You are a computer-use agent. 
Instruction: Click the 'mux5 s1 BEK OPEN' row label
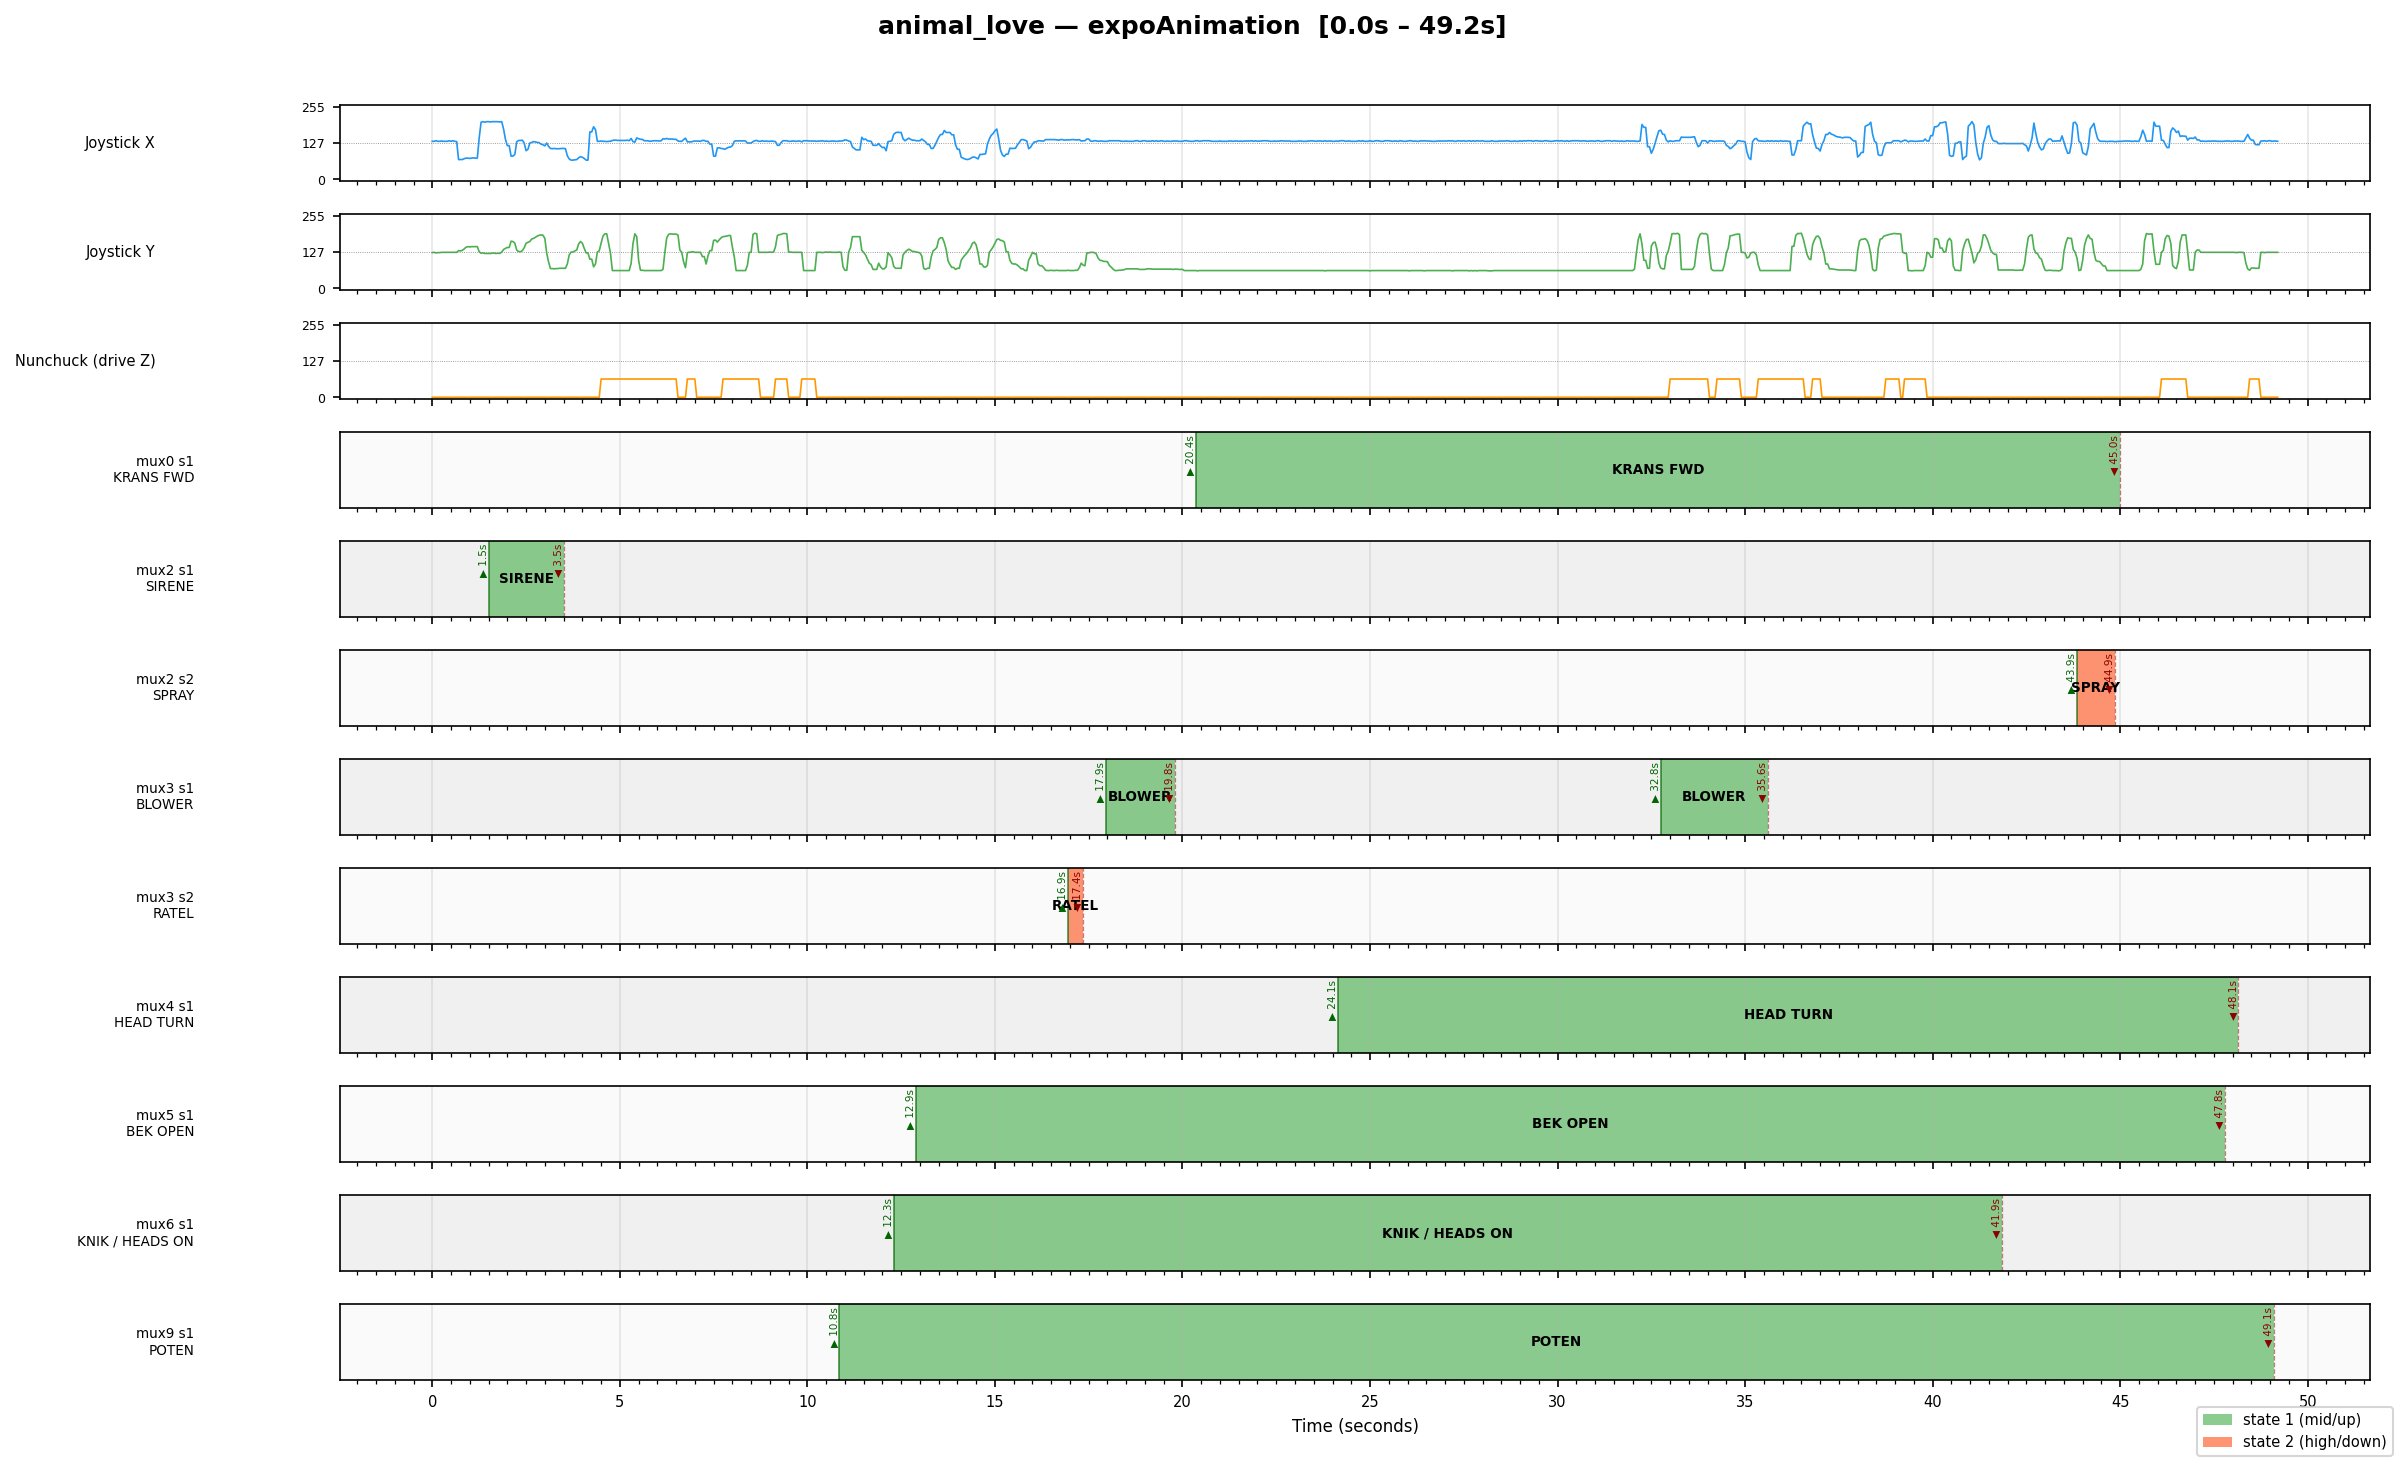tap(160, 1124)
